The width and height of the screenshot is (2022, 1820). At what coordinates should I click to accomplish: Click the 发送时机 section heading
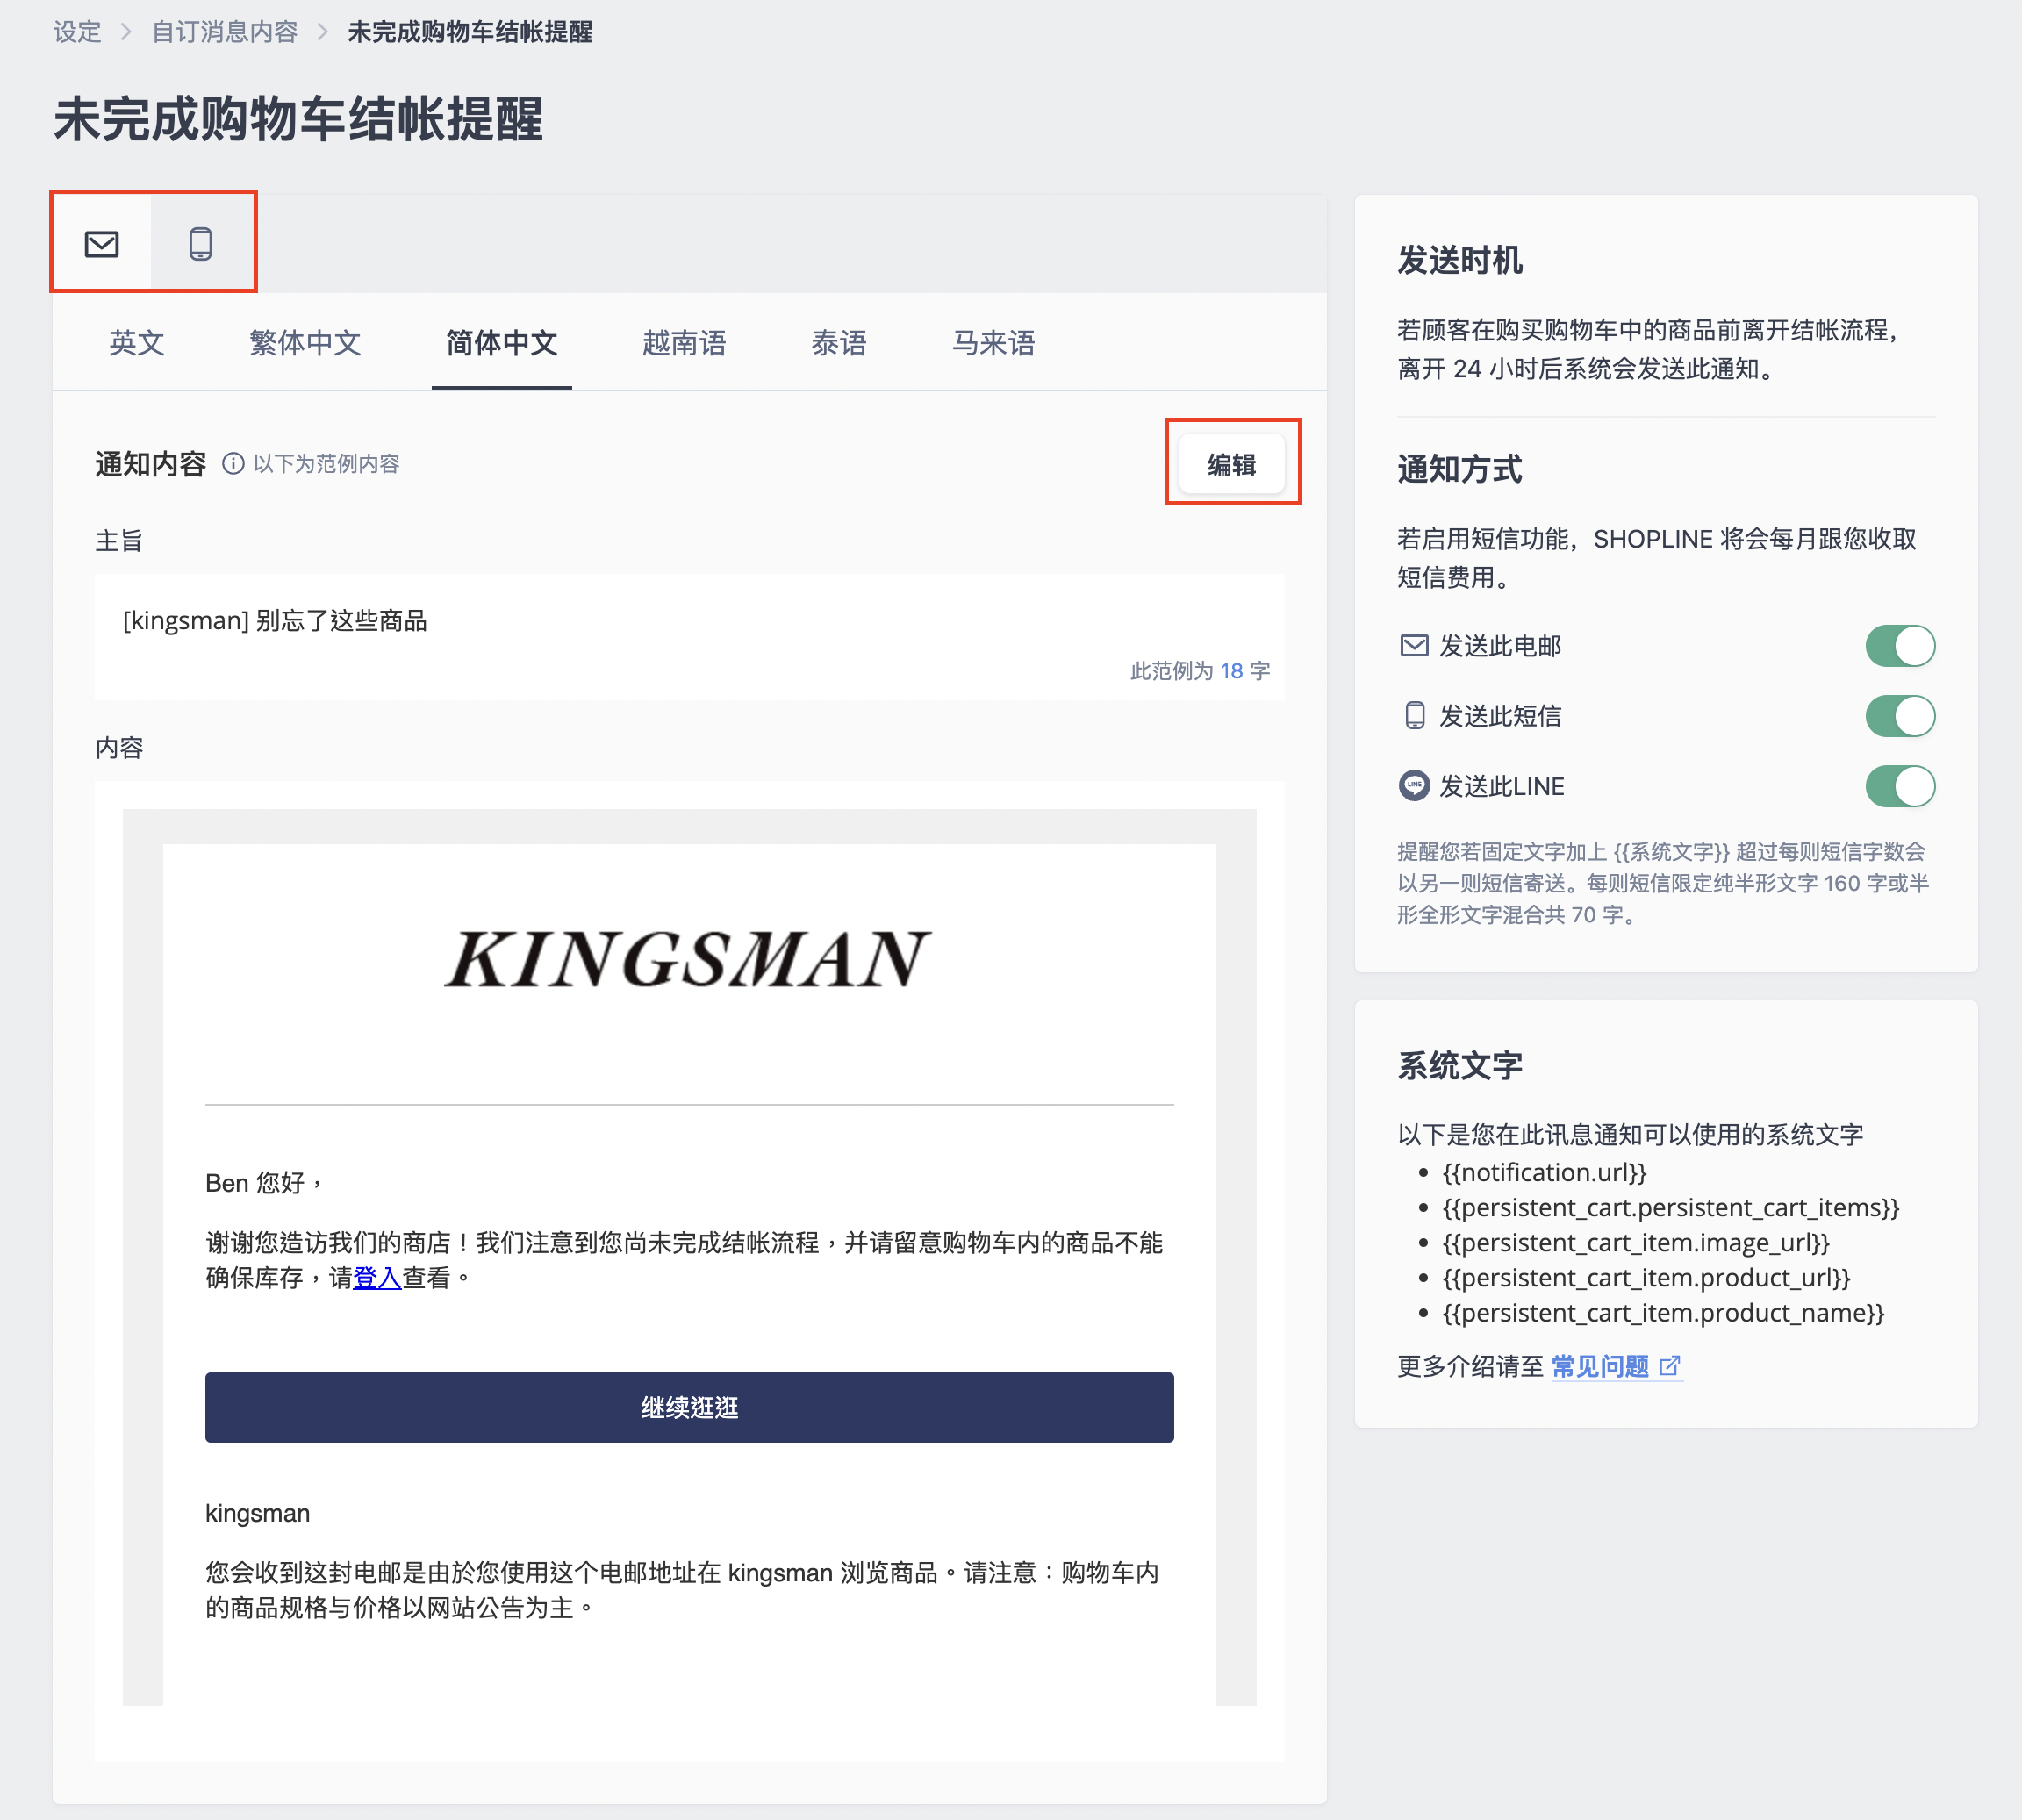pos(1460,260)
